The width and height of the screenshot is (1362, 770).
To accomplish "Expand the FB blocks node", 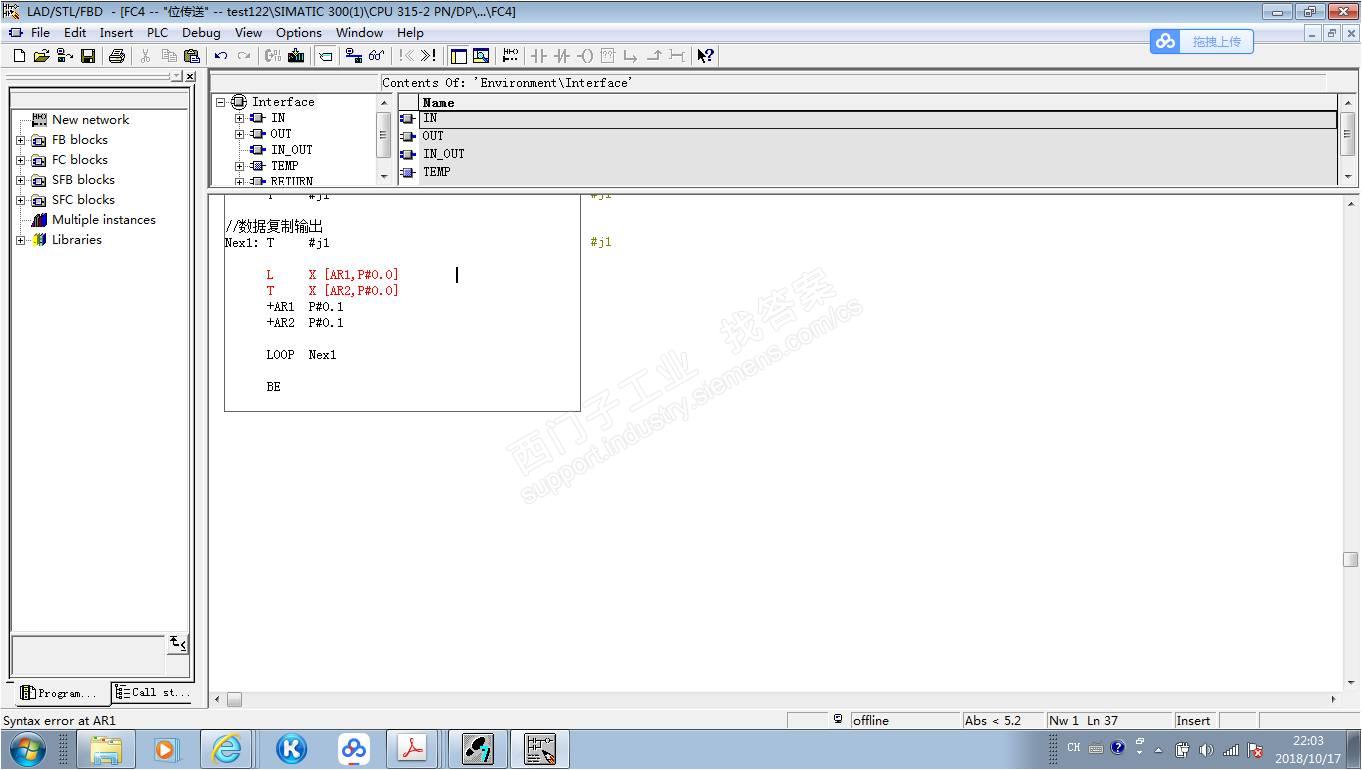I will pyautogui.click(x=21, y=140).
